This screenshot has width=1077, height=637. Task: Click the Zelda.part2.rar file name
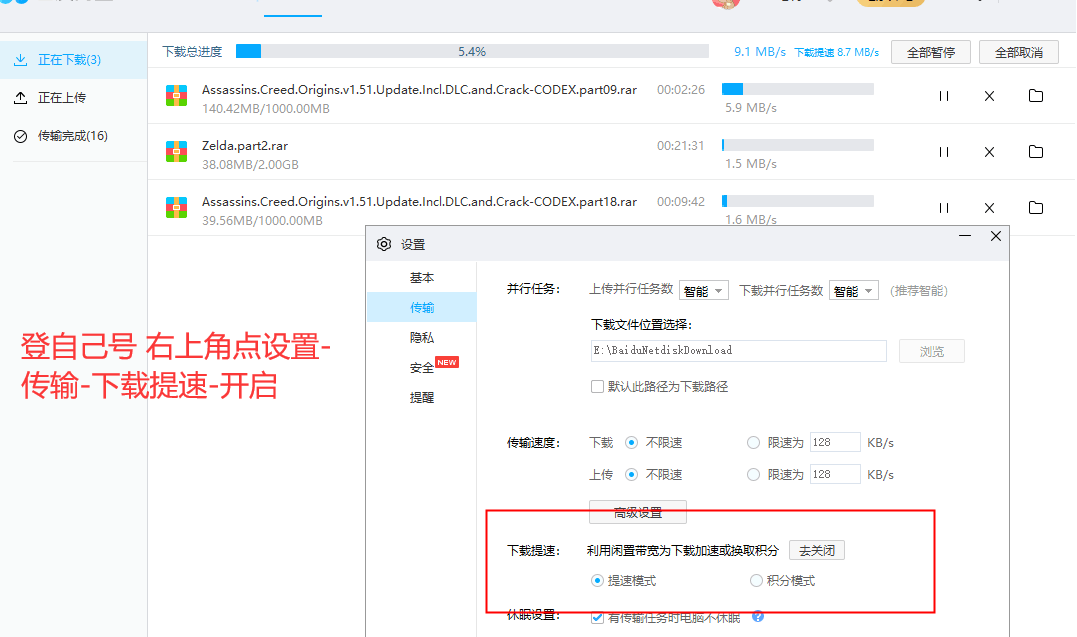click(x=245, y=146)
